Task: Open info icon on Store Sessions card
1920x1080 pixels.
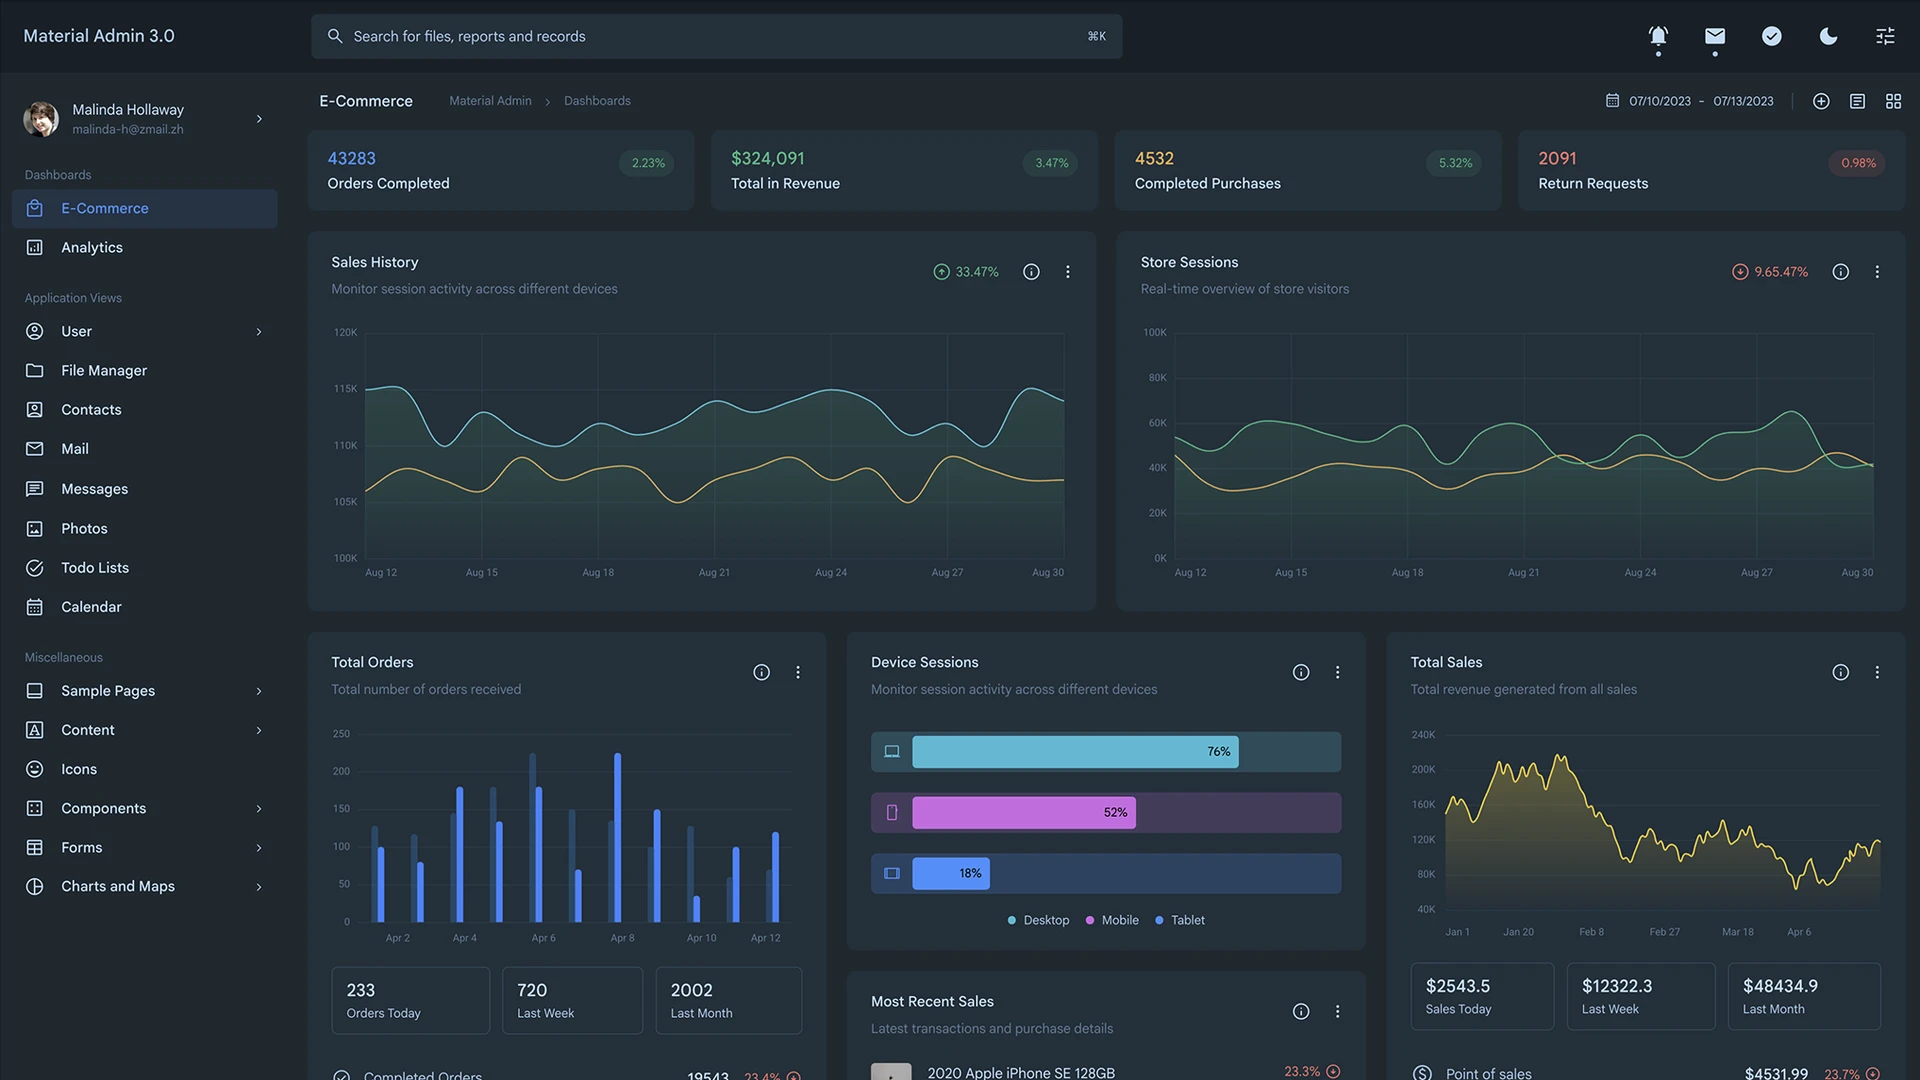Action: pos(1840,272)
